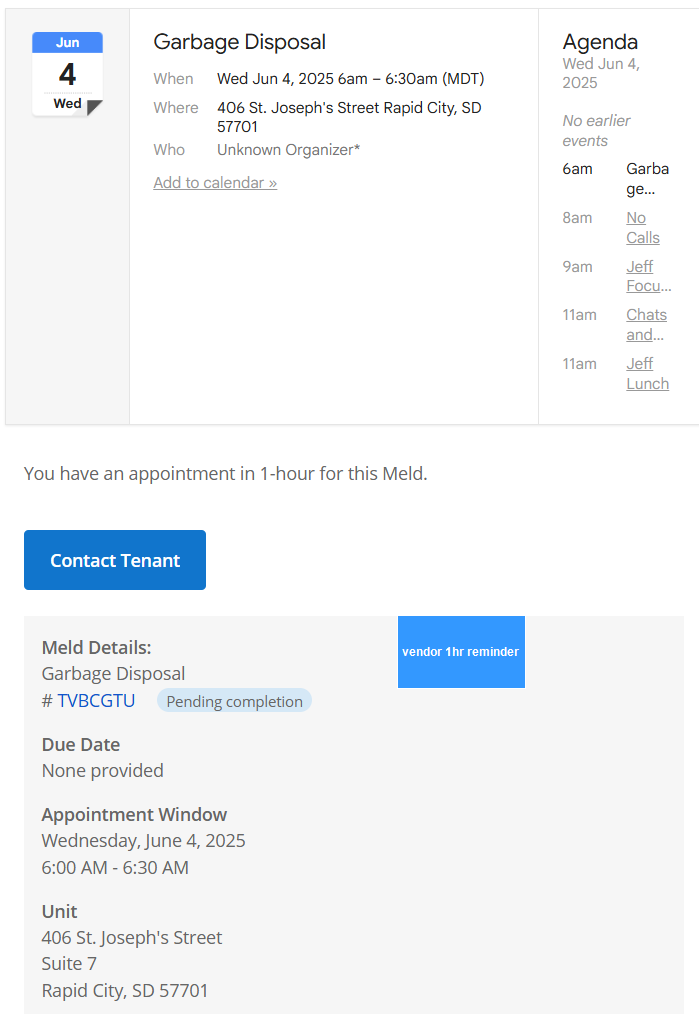Click the Meld Details heading
The height and width of the screenshot is (1014, 699).
coord(96,648)
